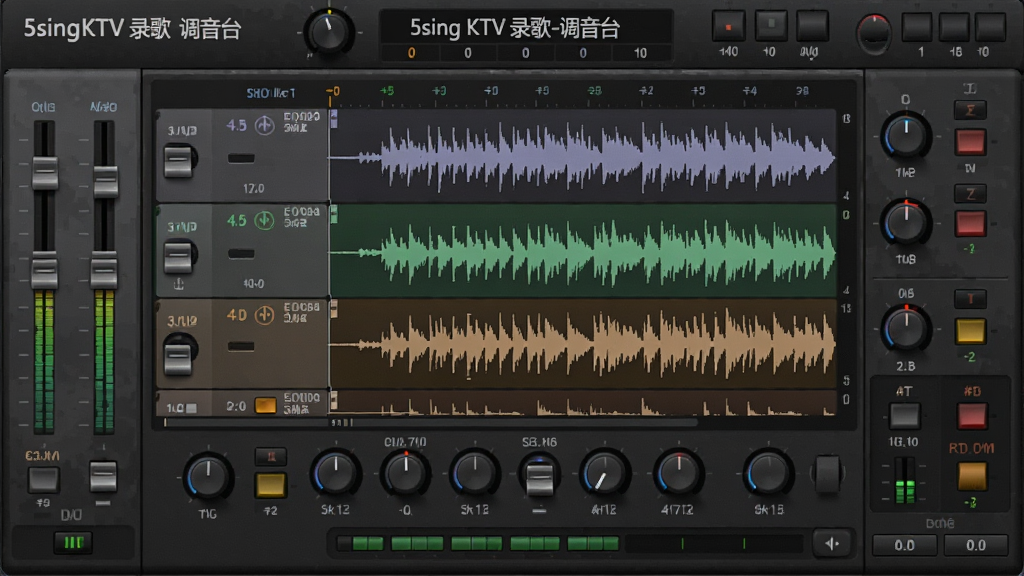Image resolution: width=1024 pixels, height=576 pixels.
Task: Click the left 0.0 value field at bottom right
Action: point(904,545)
